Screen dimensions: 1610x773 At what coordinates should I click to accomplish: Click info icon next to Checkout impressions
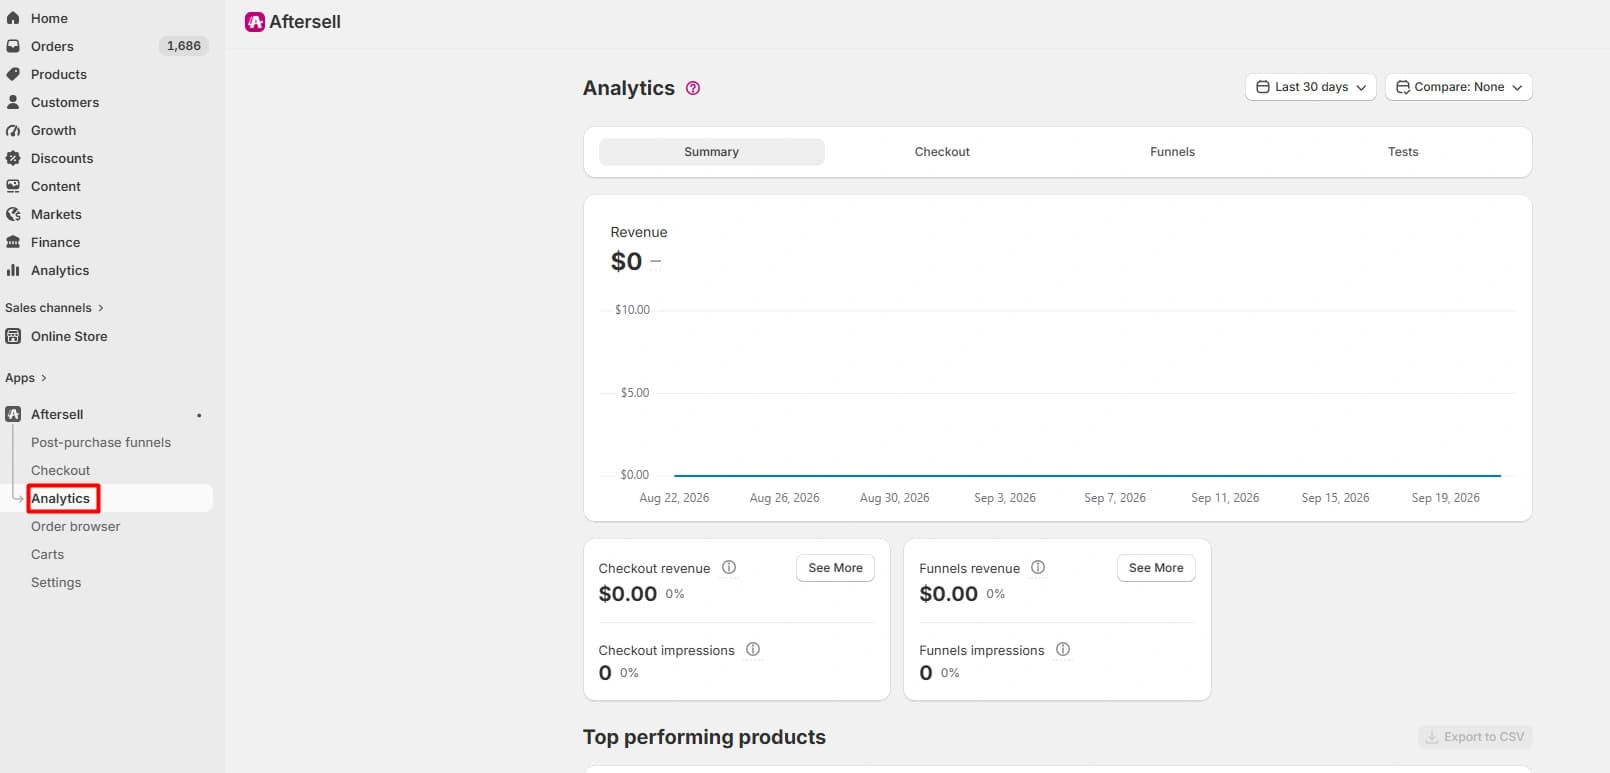[753, 649]
